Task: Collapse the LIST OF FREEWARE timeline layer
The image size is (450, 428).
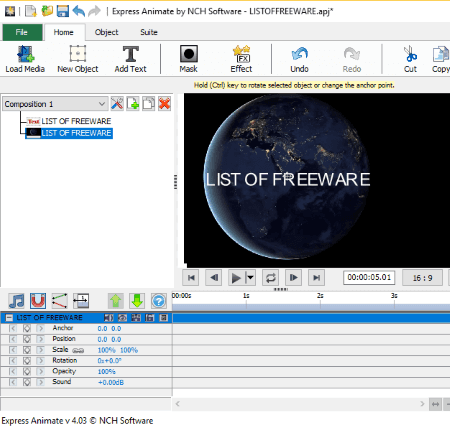Action: [x=9, y=318]
